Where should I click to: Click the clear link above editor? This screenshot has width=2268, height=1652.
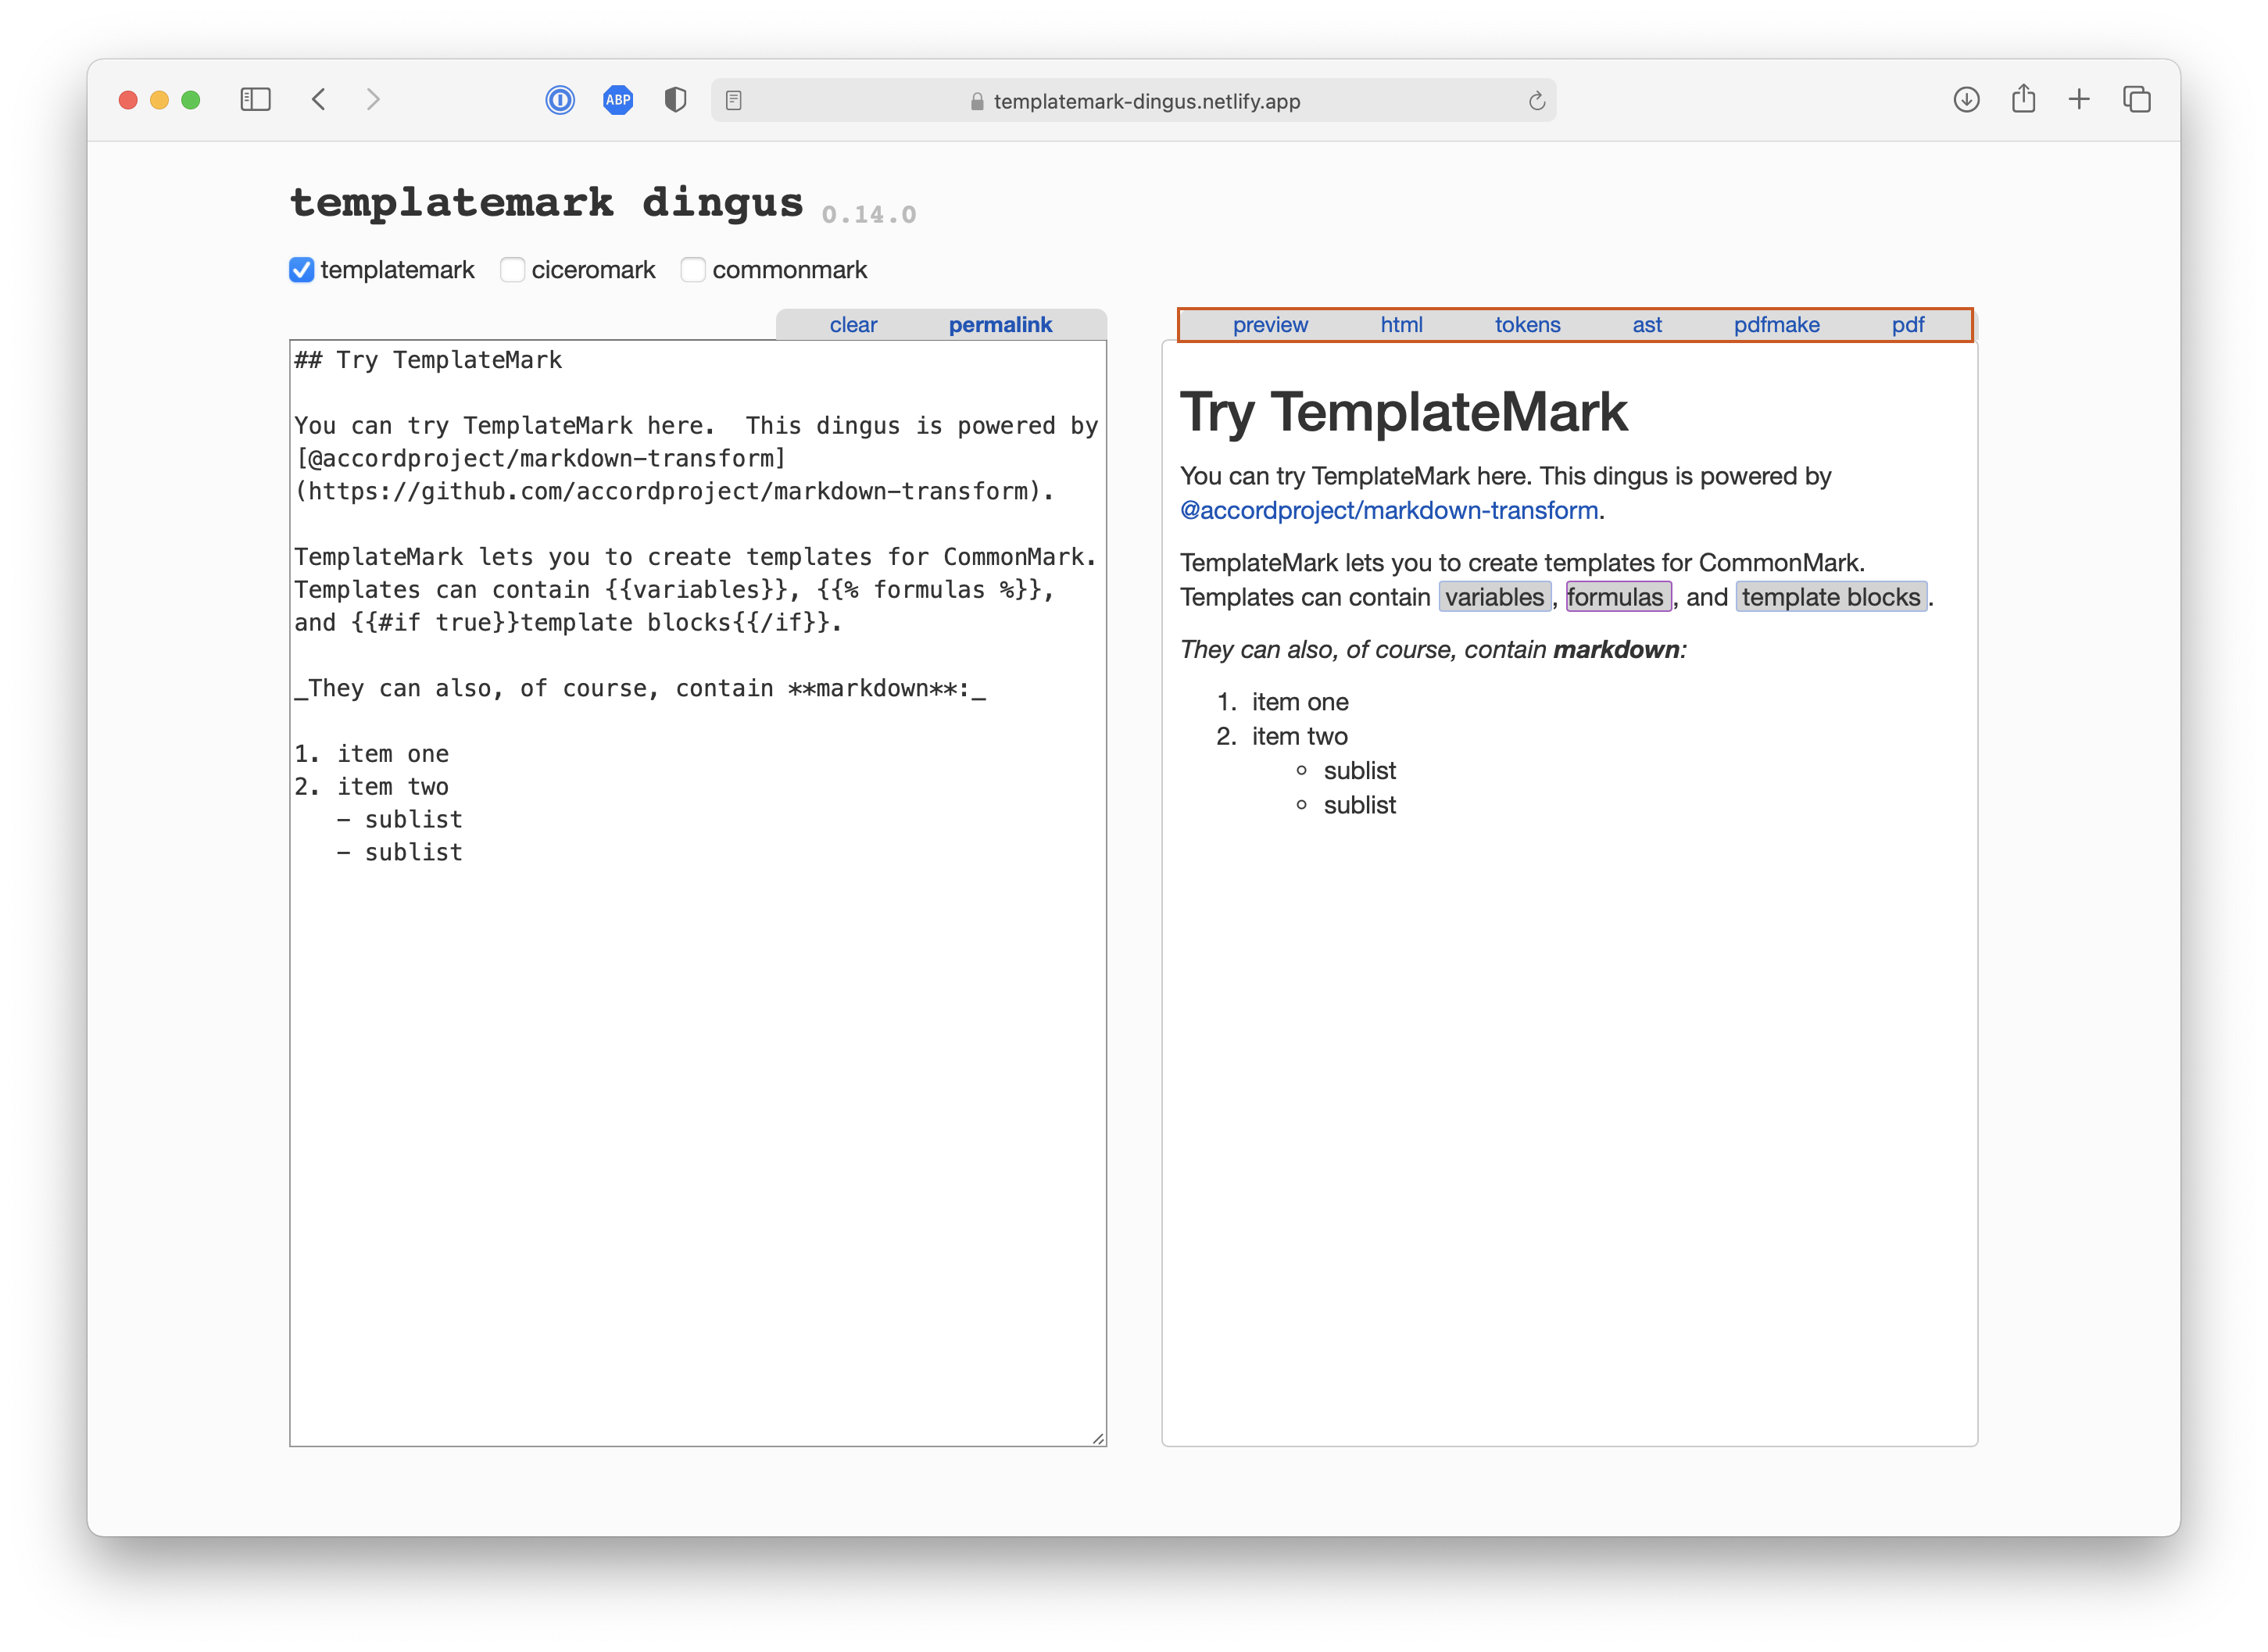[853, 325]
